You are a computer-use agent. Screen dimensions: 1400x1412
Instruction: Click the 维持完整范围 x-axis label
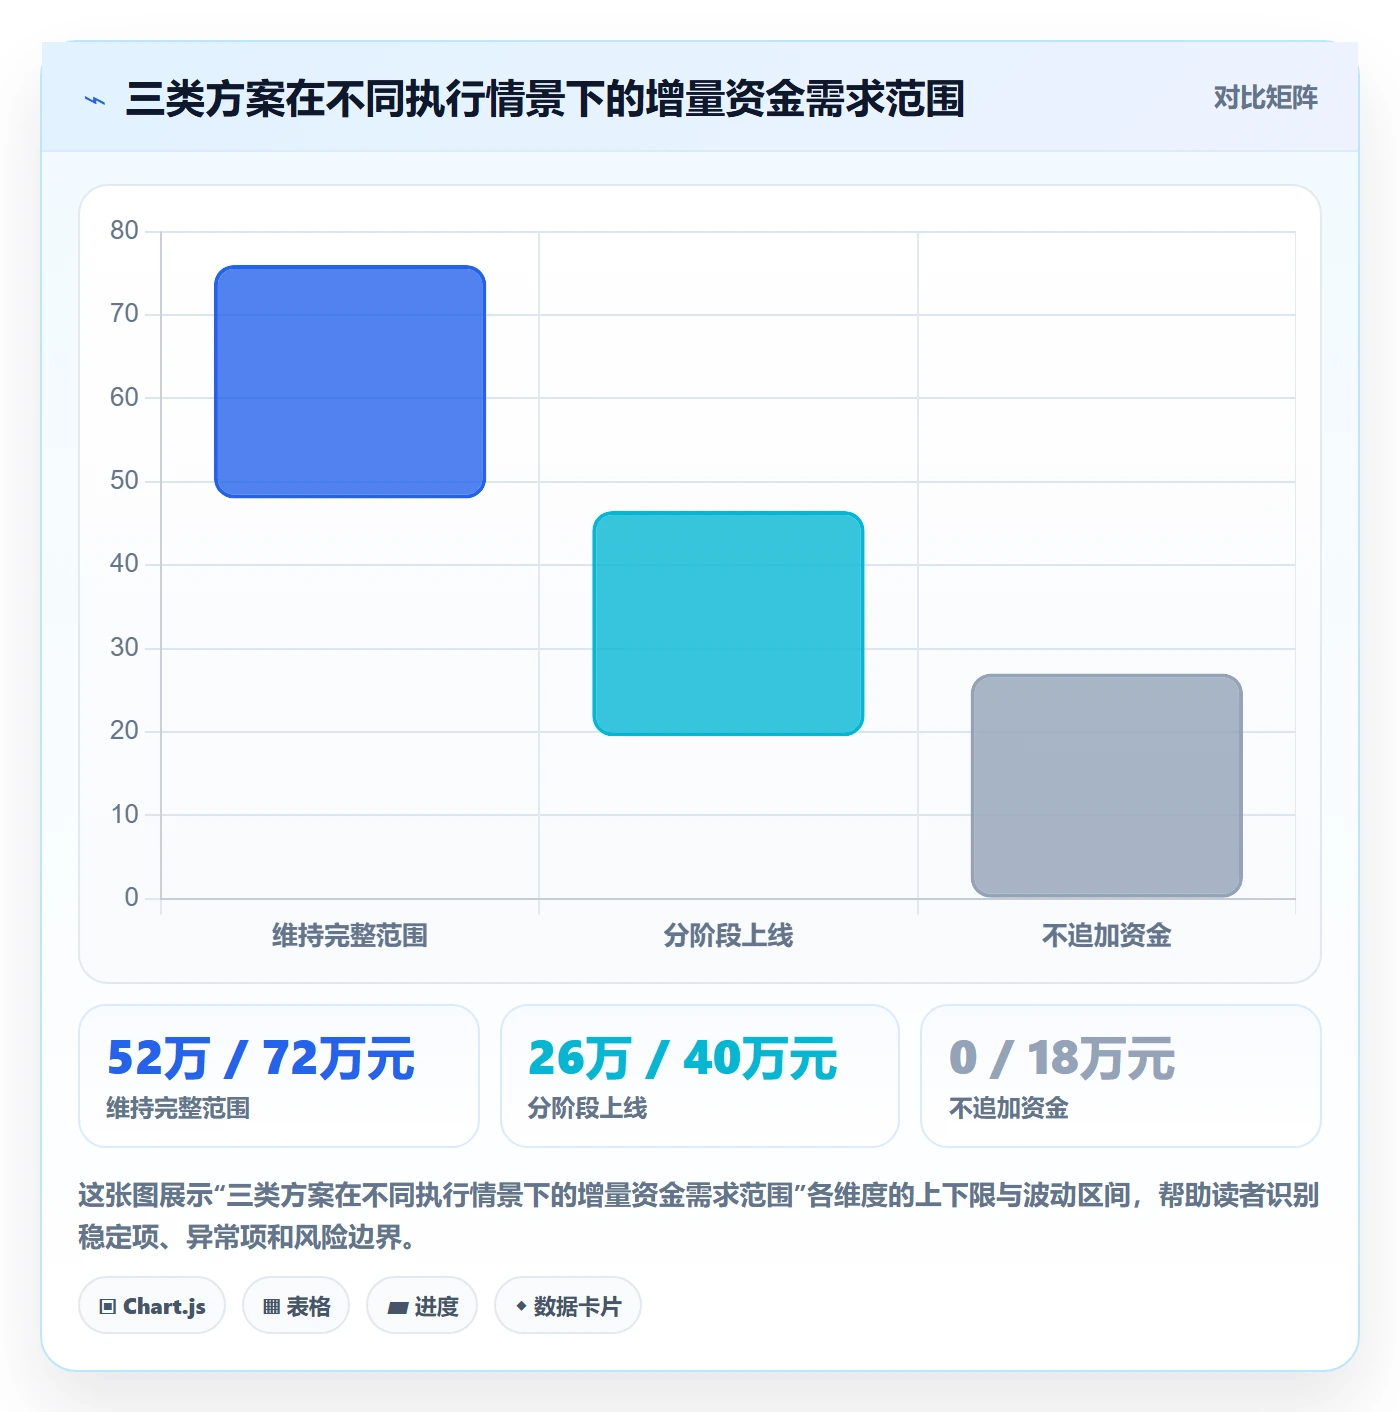(x=350, y=936)
